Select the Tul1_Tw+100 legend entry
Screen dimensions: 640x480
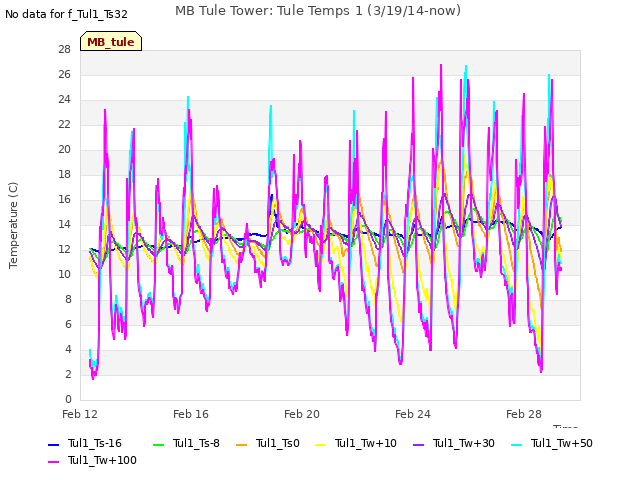(92, 460)
